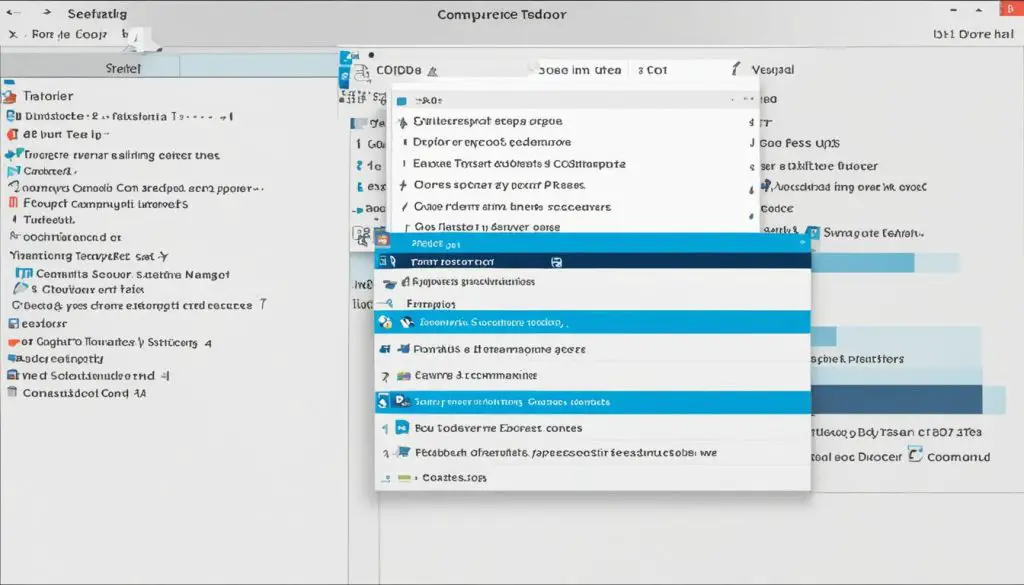Click the orange icon before 'or Coghito Tloraites'
1024x585 pixels.
click(13, 342)
